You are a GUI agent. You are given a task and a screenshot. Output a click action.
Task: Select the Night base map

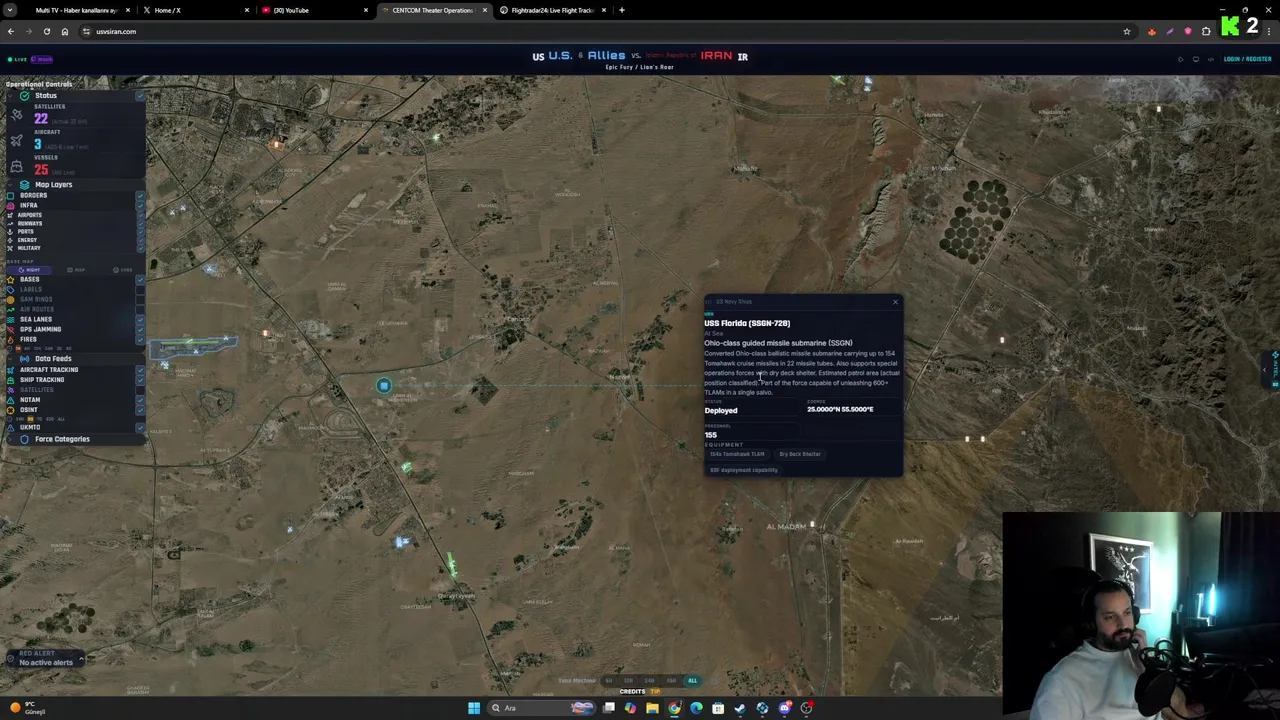29,270
